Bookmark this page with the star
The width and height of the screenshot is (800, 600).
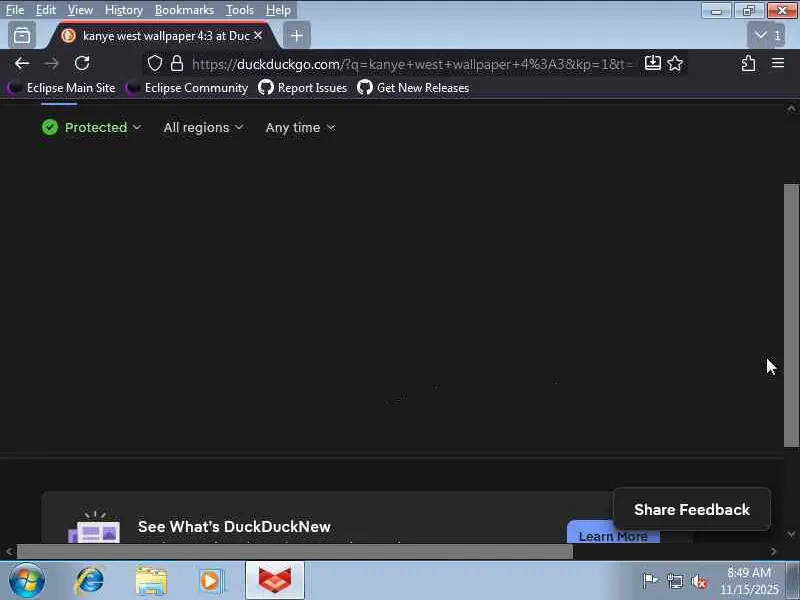pos(675,63)
